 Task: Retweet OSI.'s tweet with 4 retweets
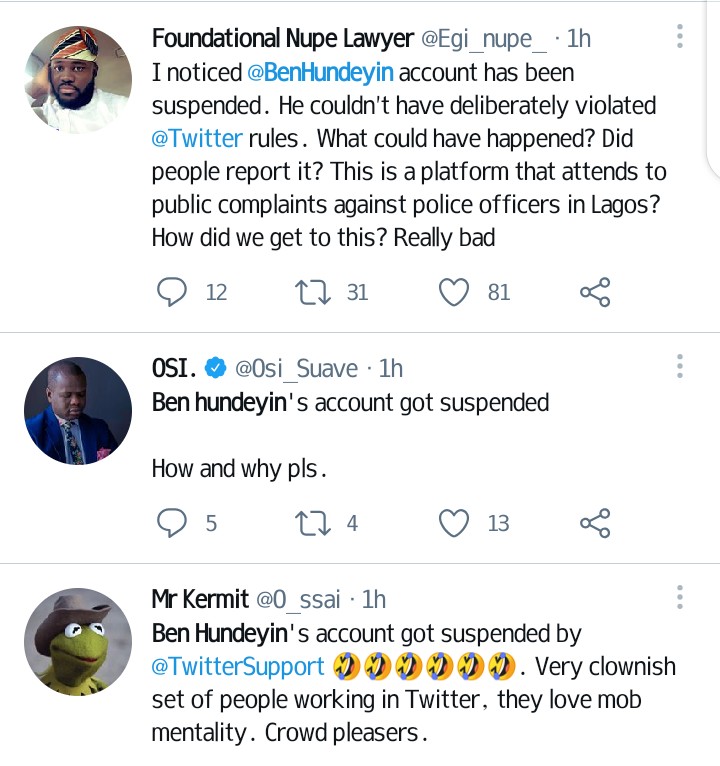click(315, 522)
